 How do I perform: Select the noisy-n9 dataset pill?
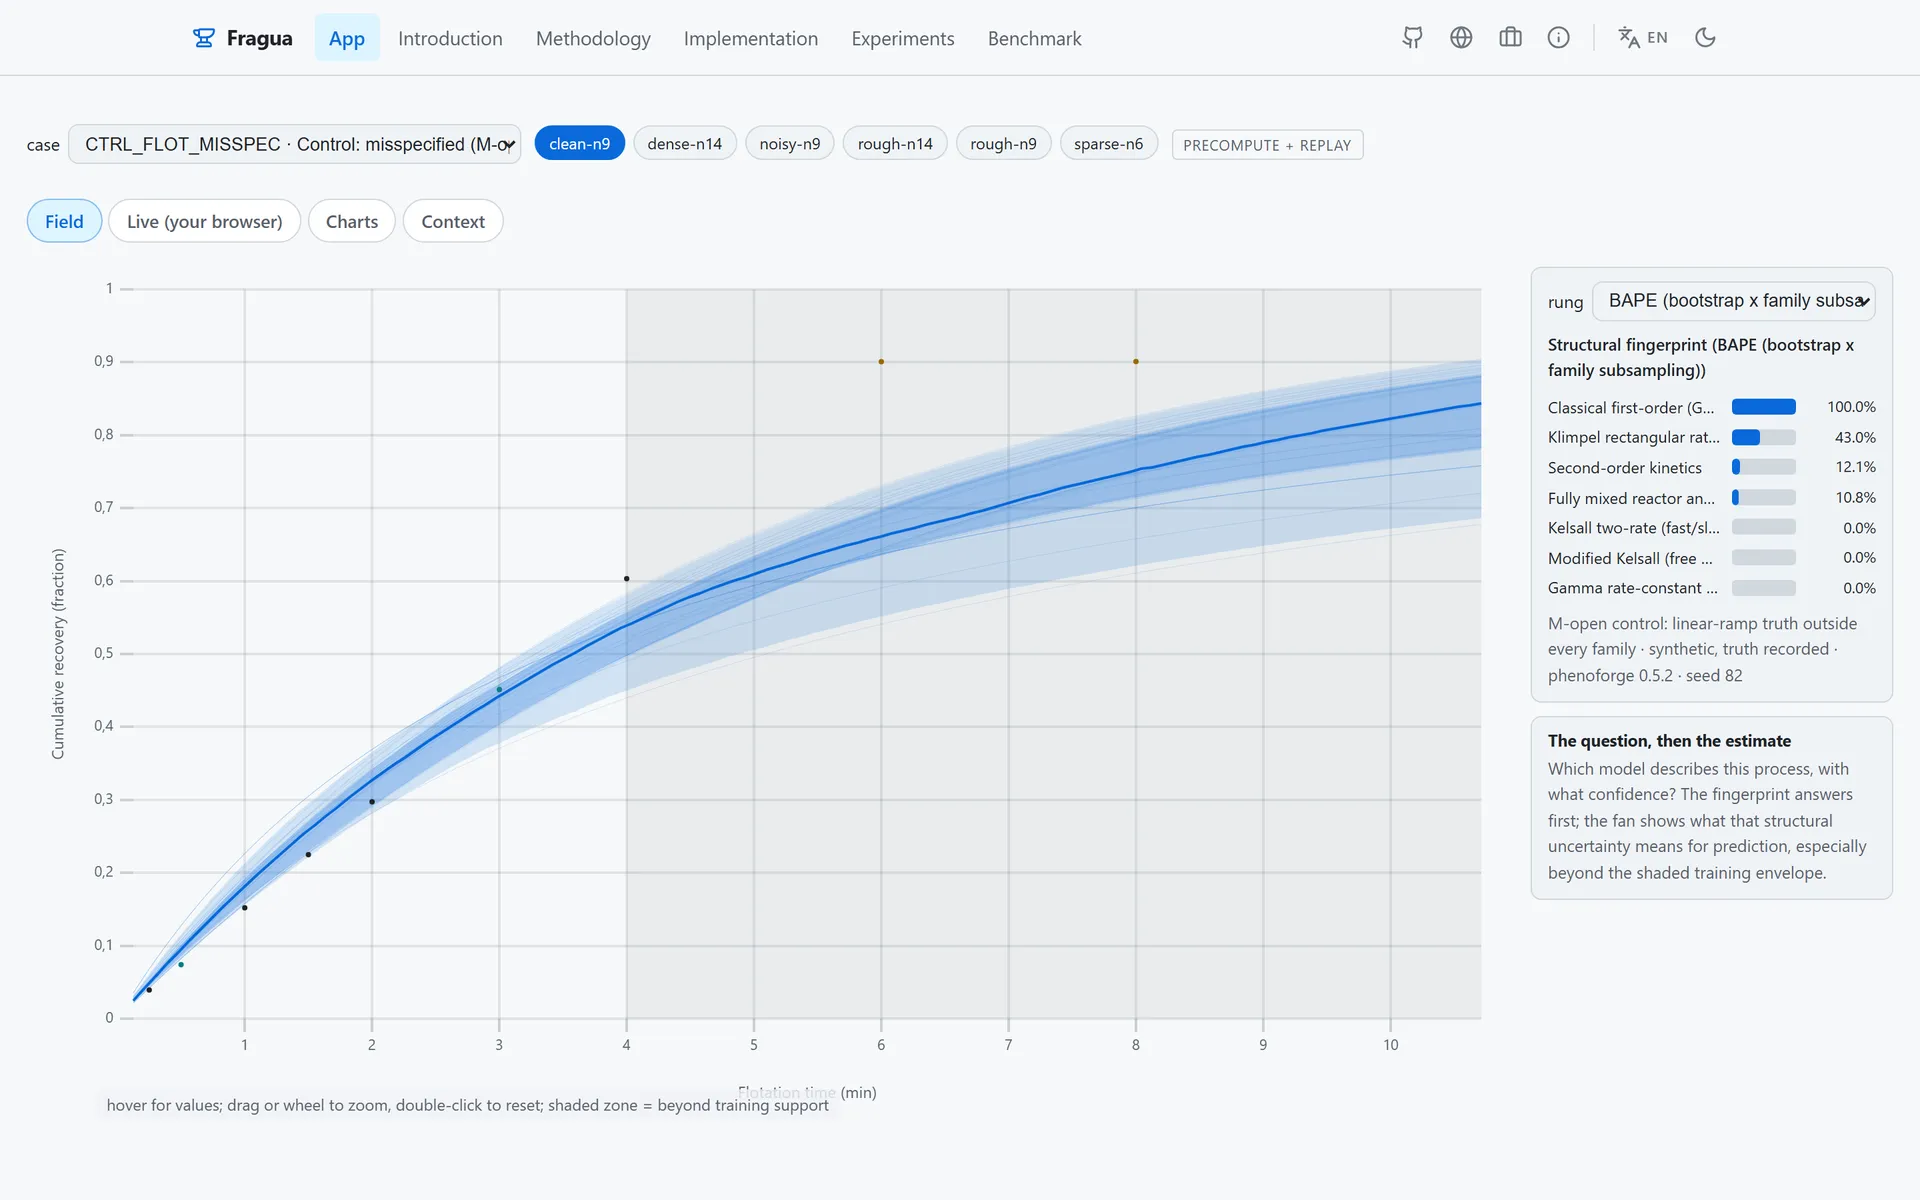coord(790,144)
